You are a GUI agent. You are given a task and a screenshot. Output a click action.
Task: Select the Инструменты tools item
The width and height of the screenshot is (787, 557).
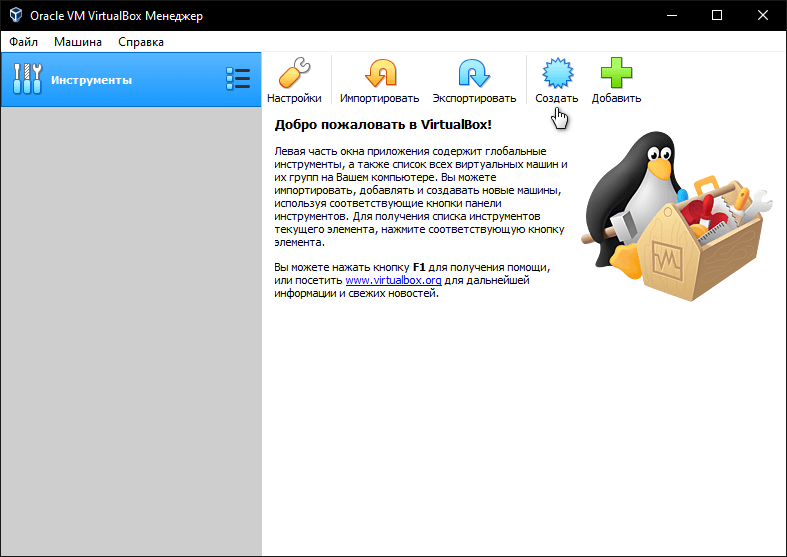(130, 79)
